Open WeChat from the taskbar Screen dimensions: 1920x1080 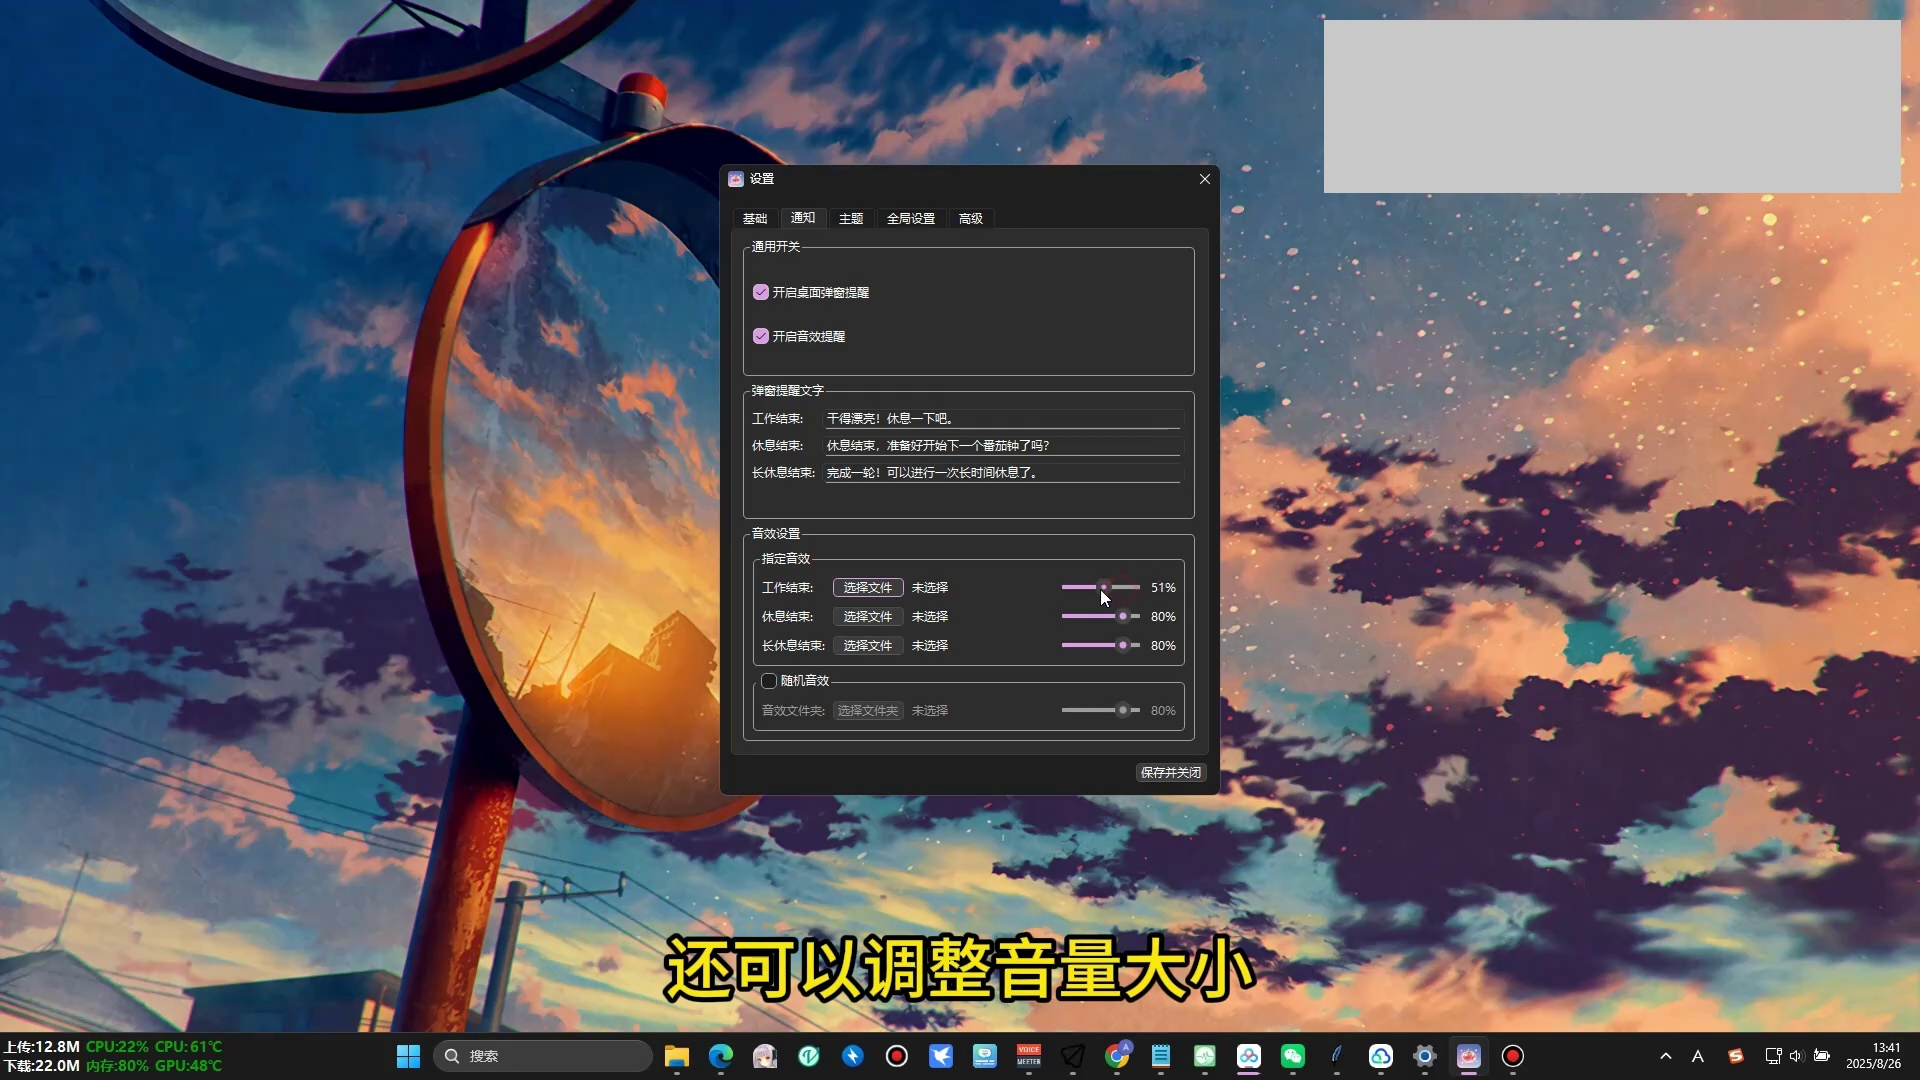pos(1293,1056)
